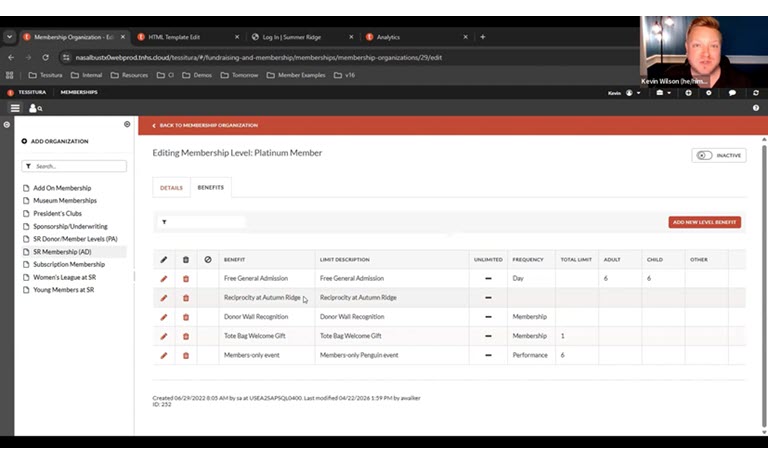768x465 pixels.
Task: Select Add On Membership organization
Action: point(62,188)
